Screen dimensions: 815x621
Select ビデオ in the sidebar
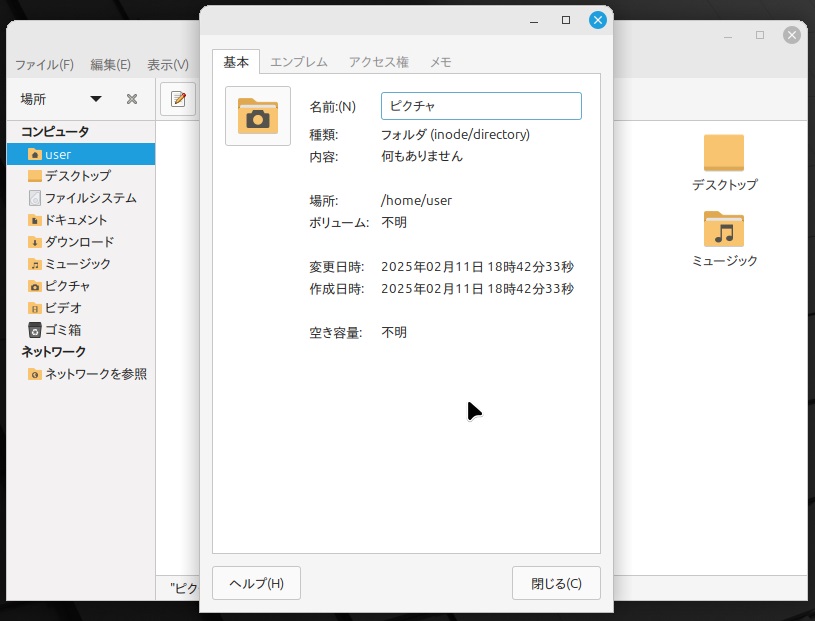coord(63,308)
